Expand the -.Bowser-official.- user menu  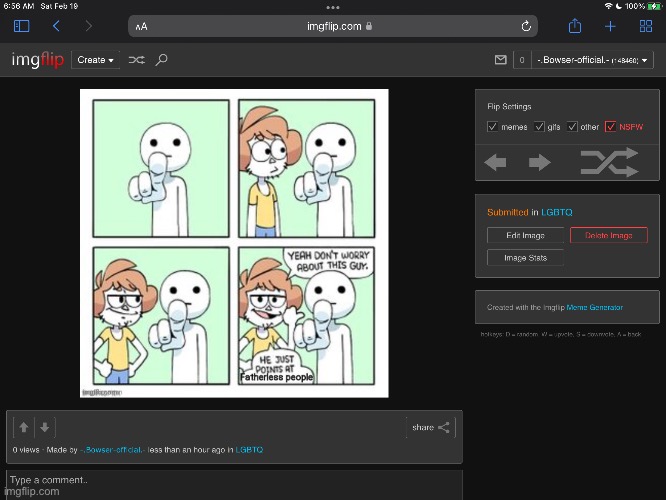592,60
